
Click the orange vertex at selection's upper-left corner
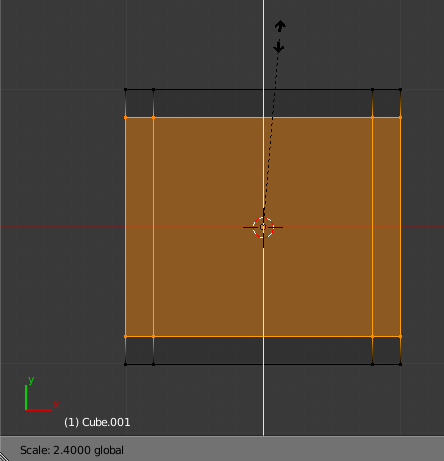(x=126, y=117)
